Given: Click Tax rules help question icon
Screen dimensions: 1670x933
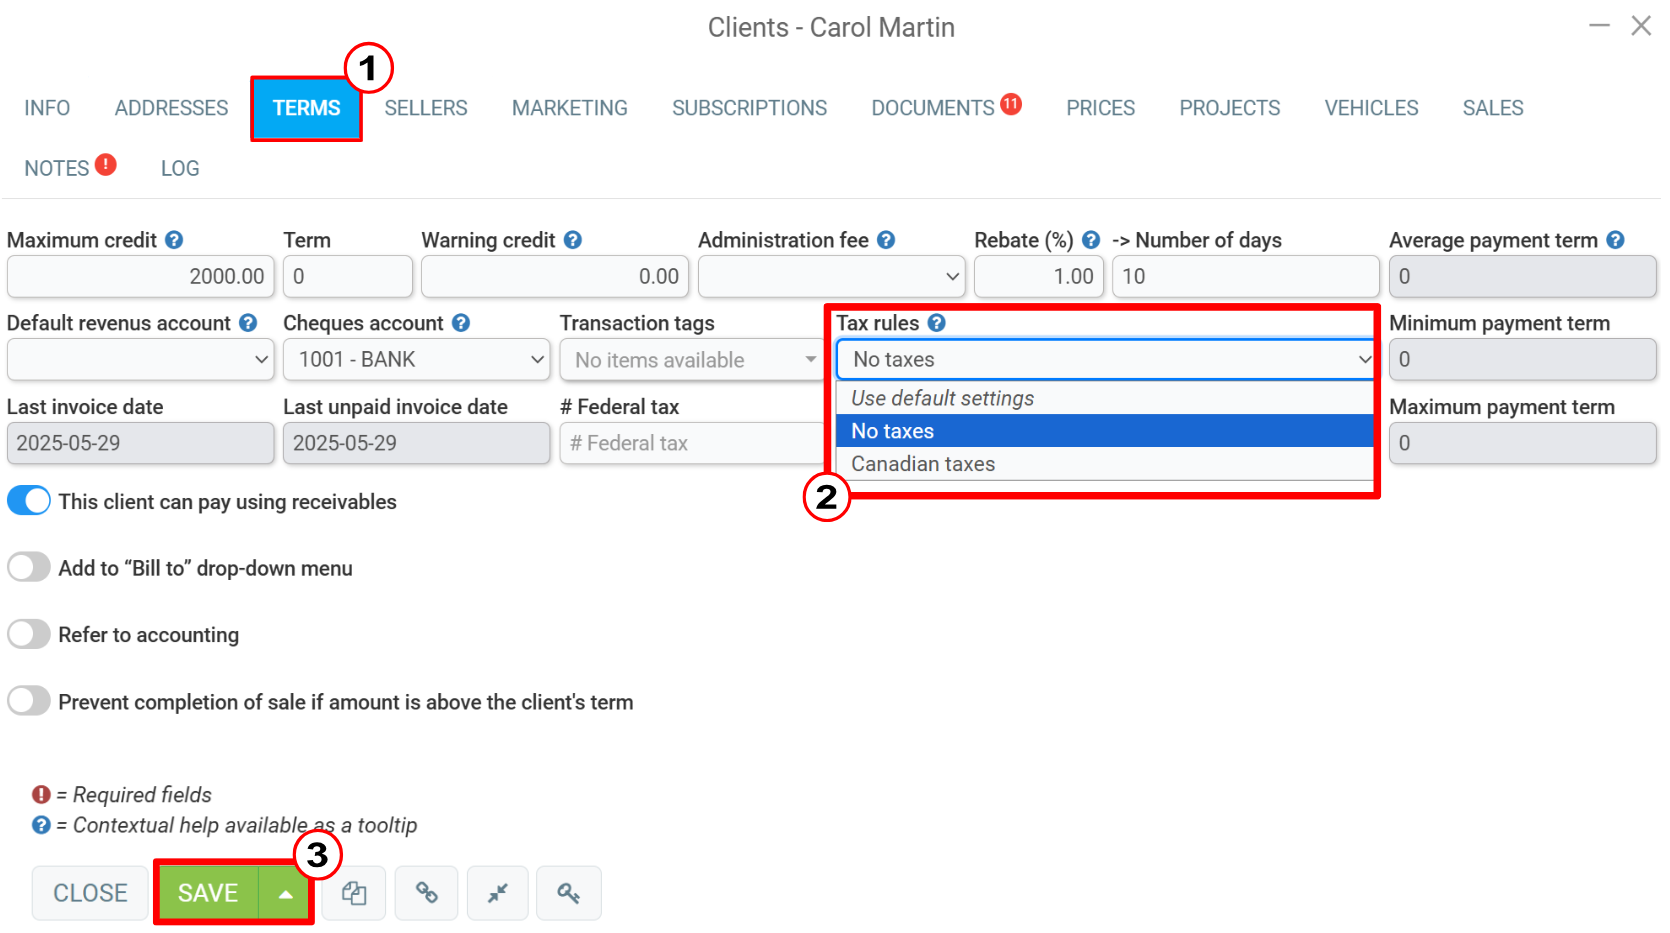Looking at the screenshot, I should (936, 323).
